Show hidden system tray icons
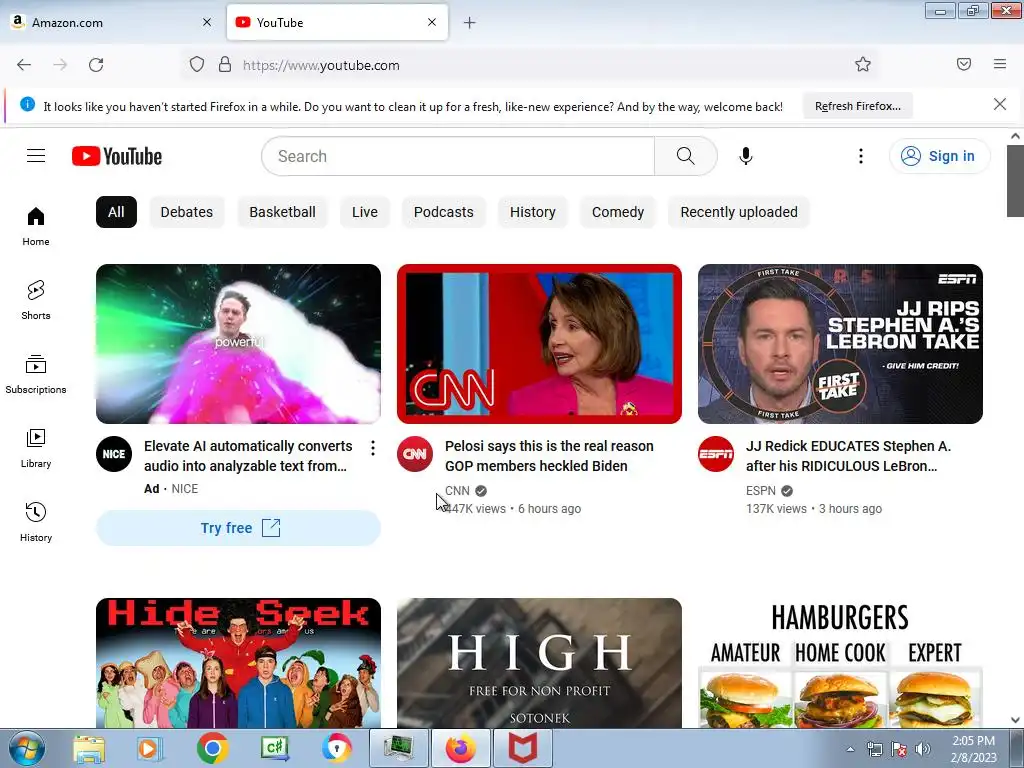Screen dimensions: 1024x768 [850, 749]
